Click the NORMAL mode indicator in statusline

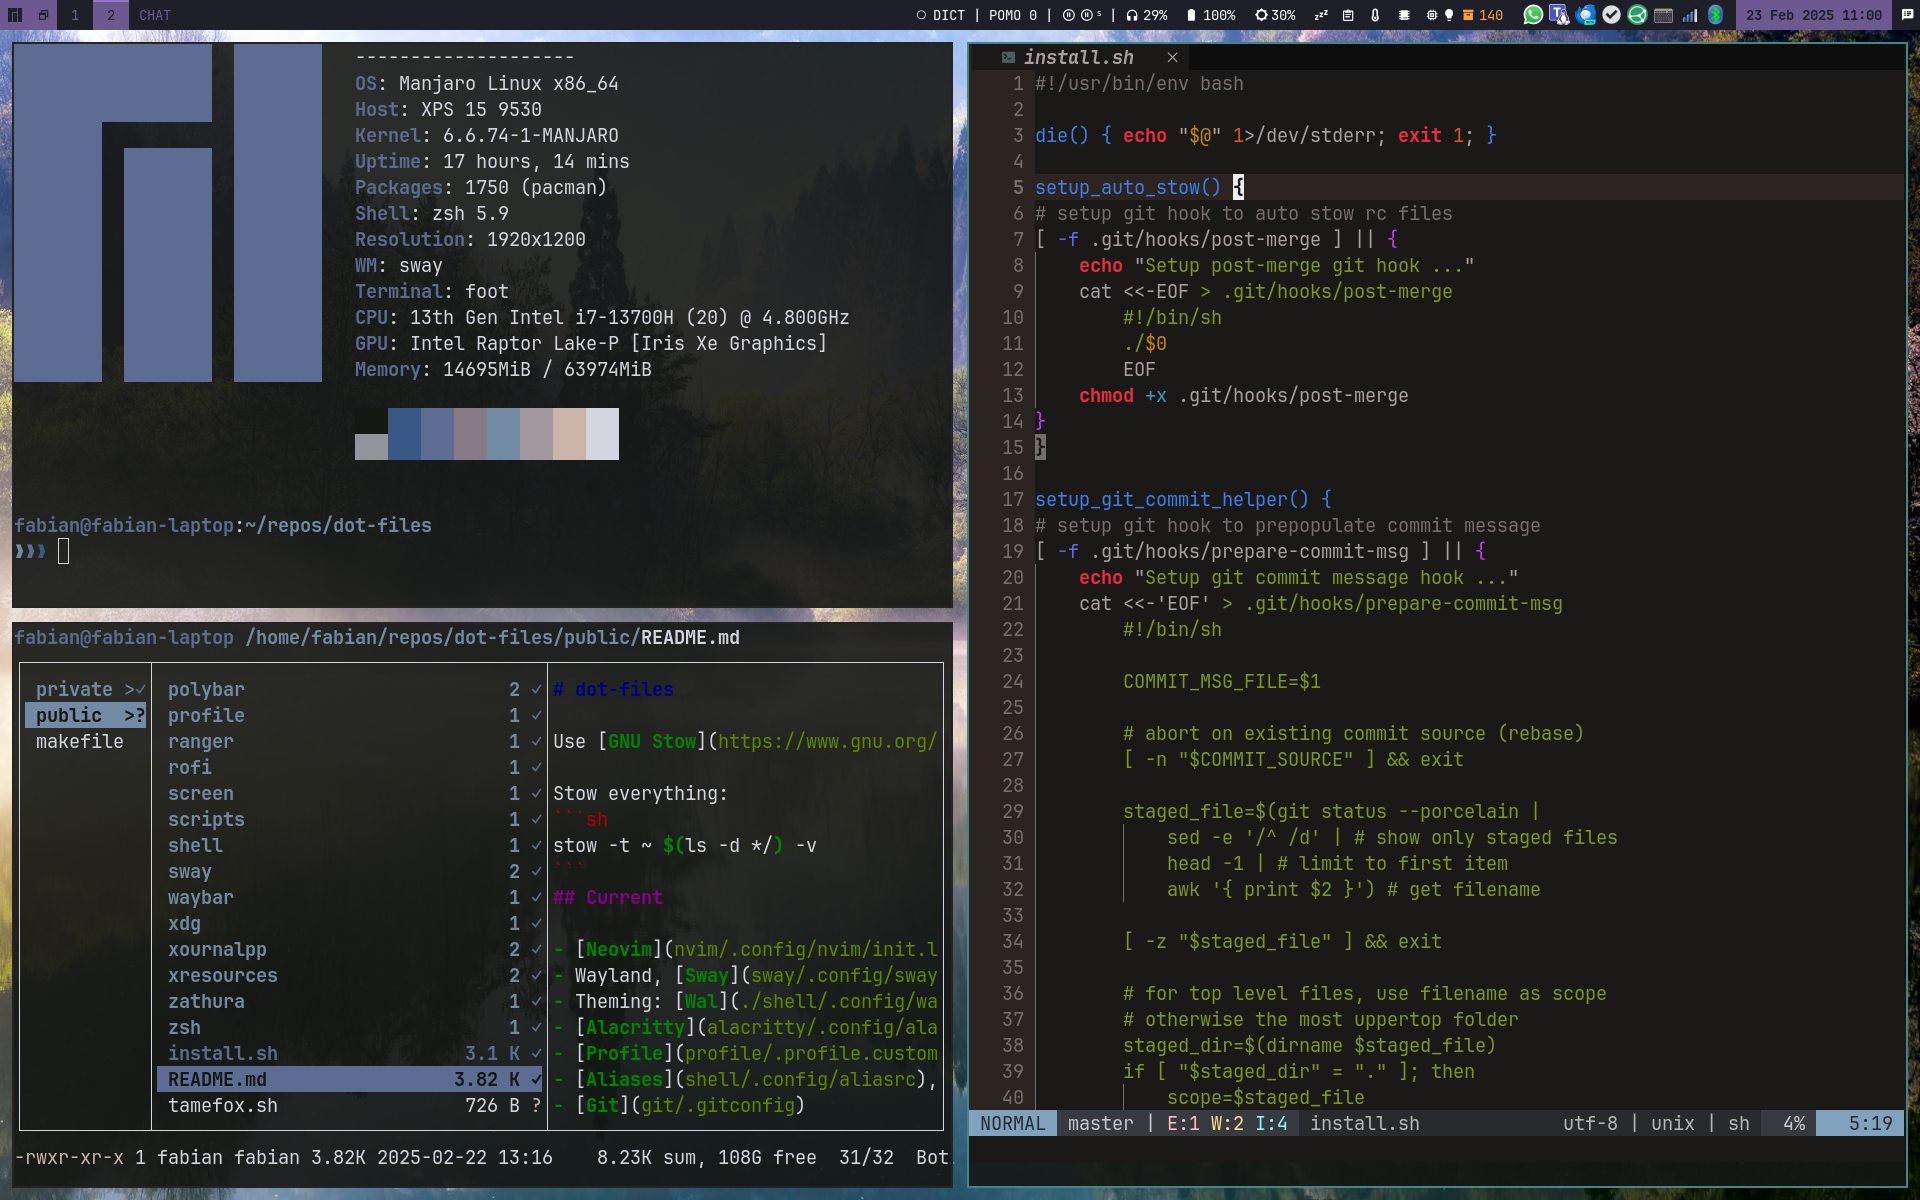point(1012,1123)
